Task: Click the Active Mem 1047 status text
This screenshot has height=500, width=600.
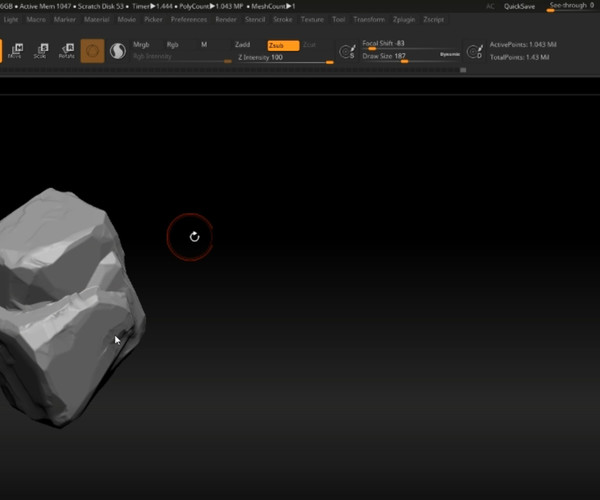Action: [x=45, y=6]
